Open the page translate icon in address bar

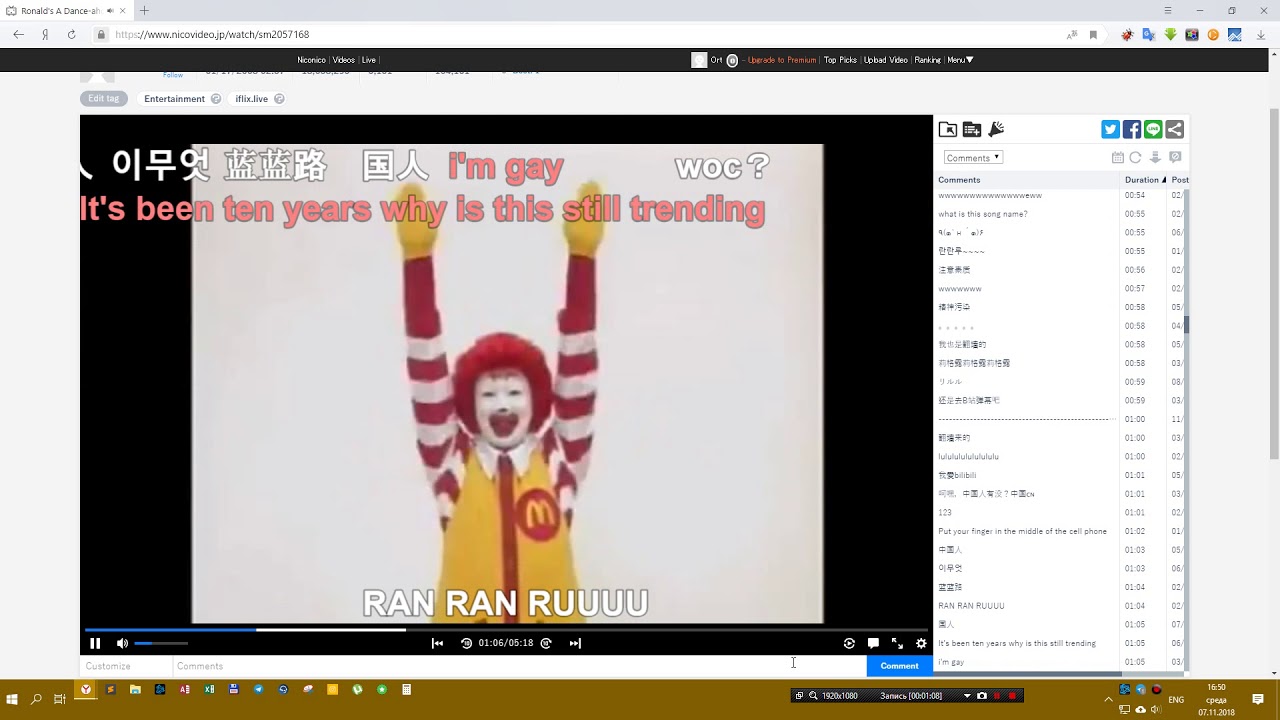(1072, 34)
